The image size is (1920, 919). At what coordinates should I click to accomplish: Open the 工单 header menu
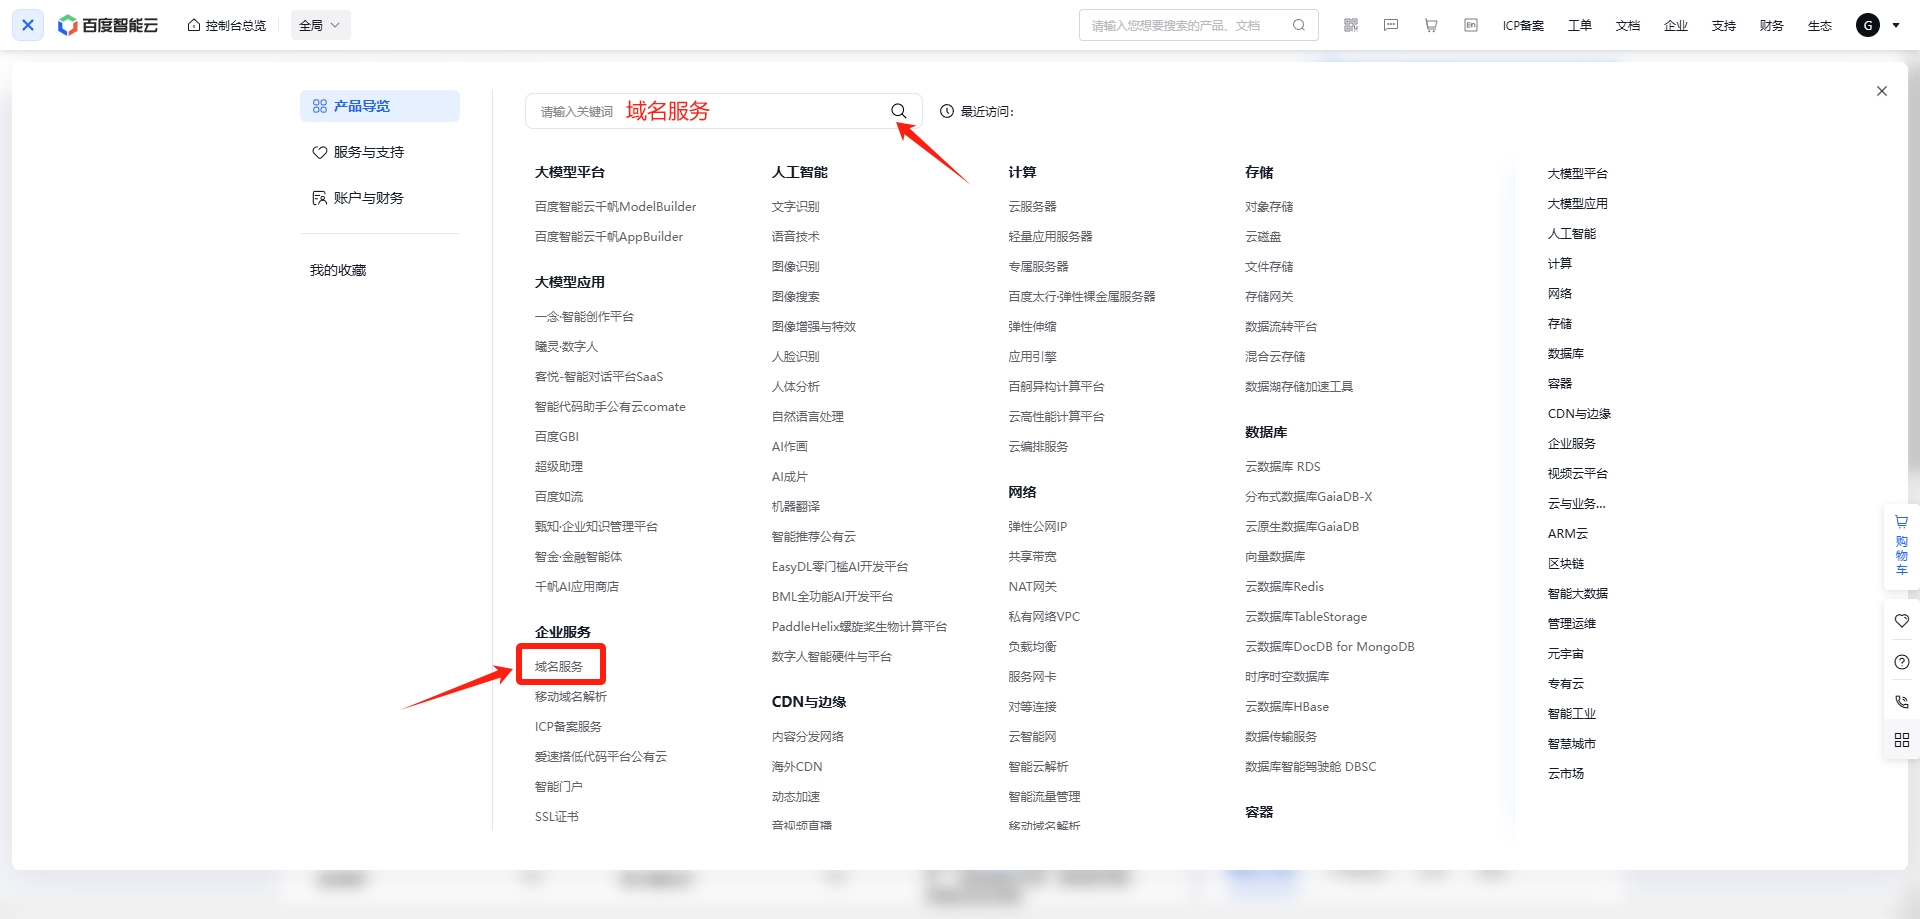click(x=1580, y=26)
